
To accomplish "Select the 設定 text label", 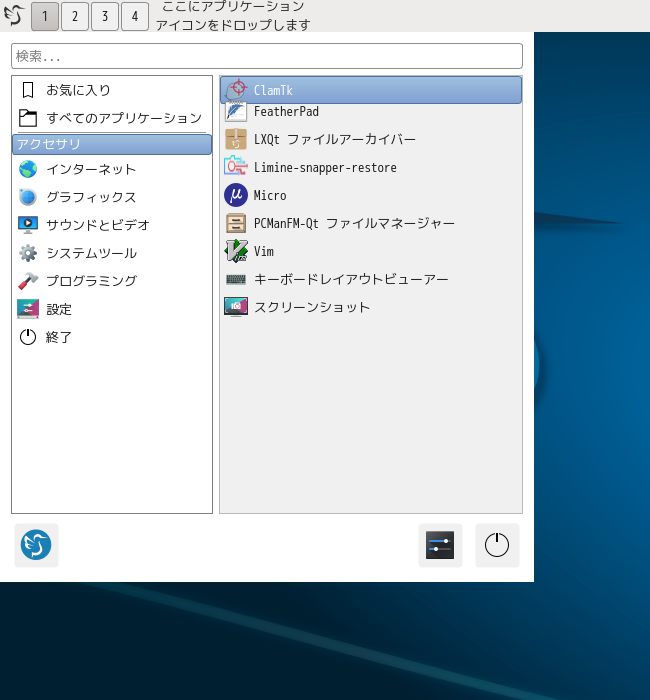I will coord(59,309).
